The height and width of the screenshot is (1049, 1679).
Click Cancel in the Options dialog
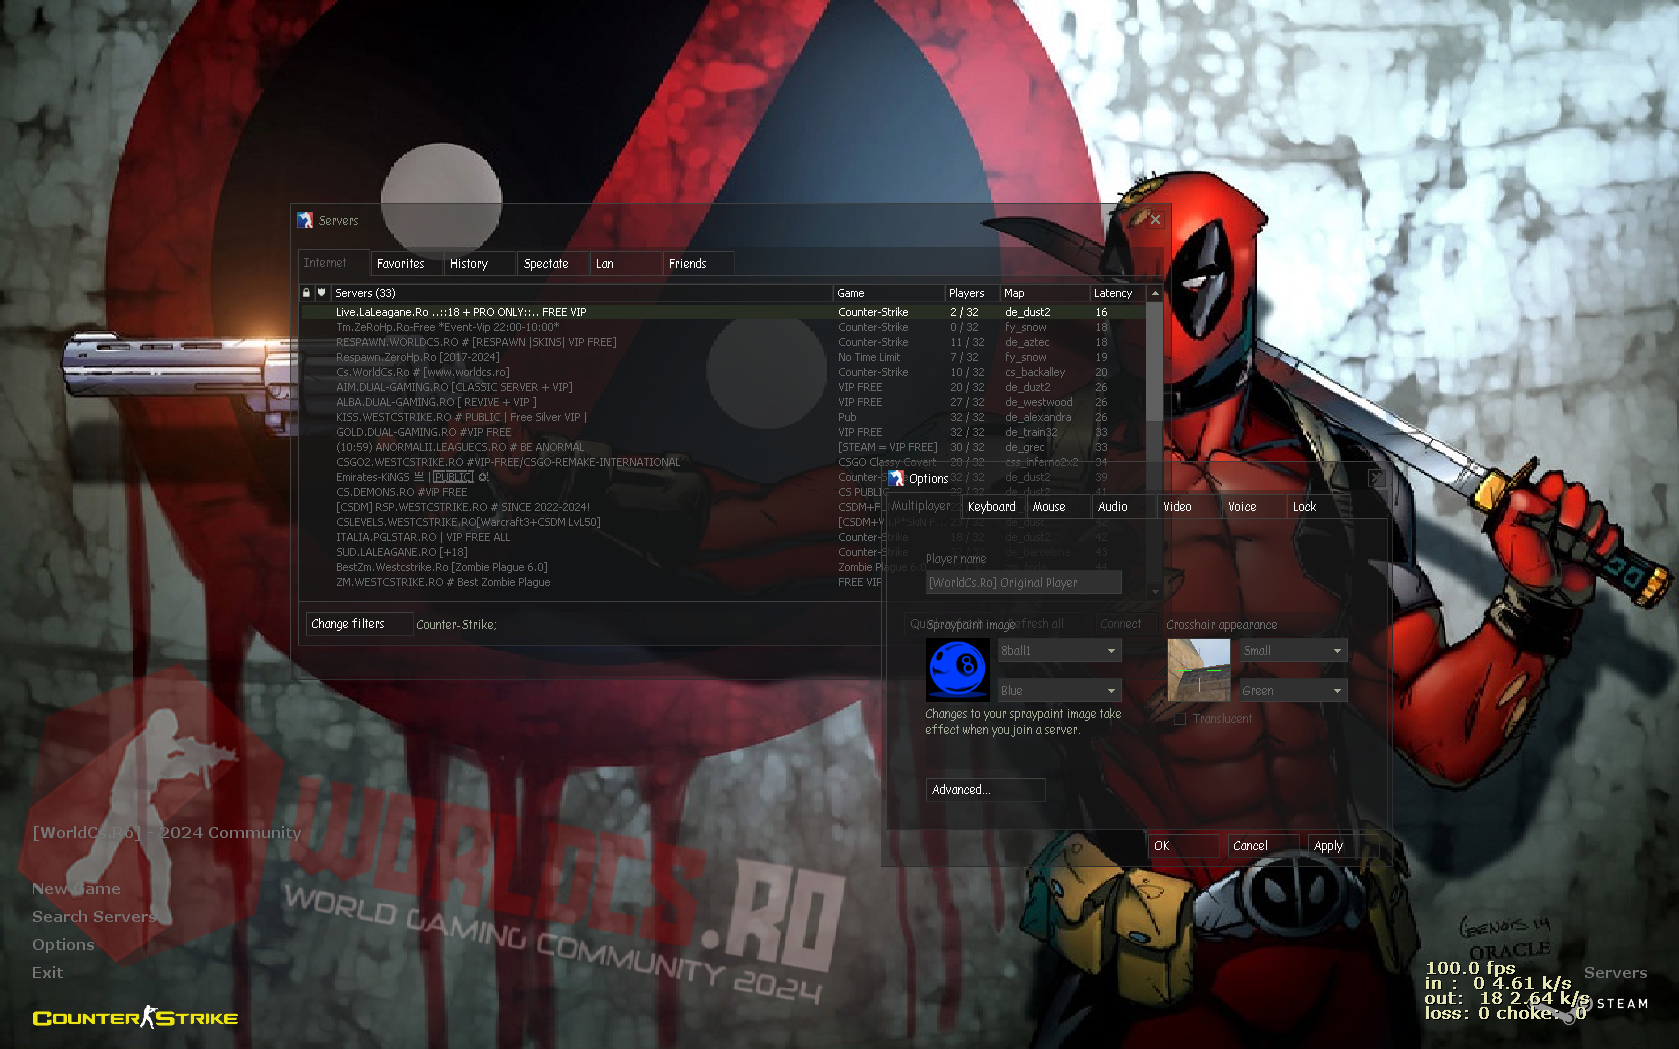pos(1263,846)
